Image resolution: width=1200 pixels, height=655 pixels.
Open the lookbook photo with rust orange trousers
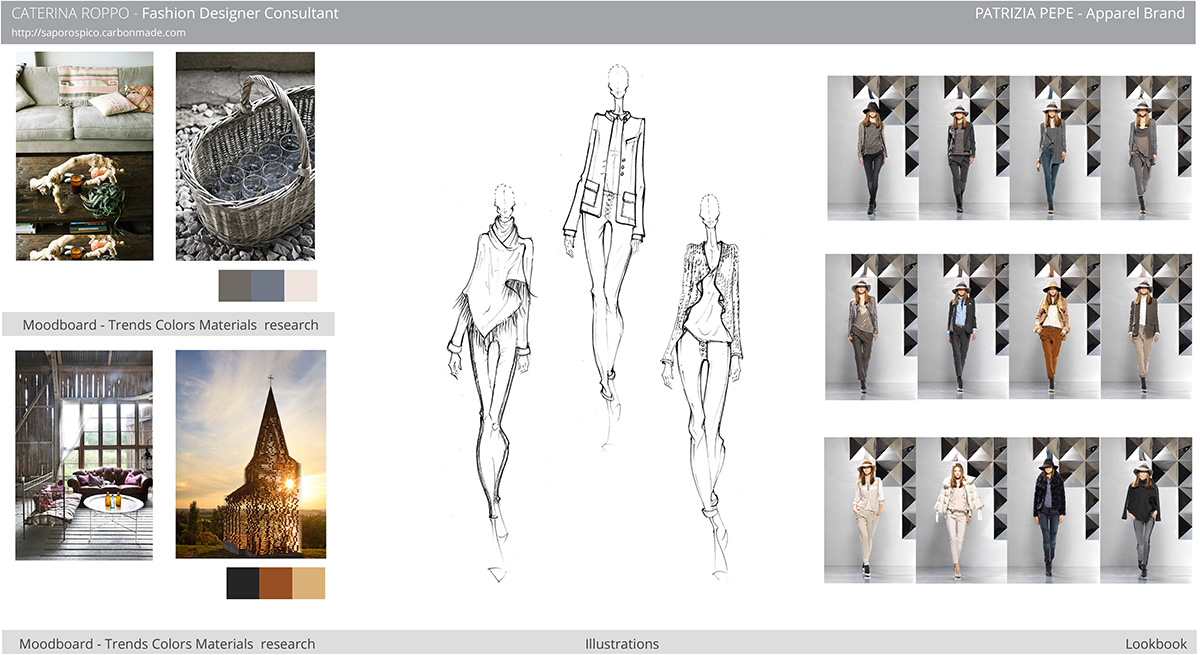[x=1053, y=326]
